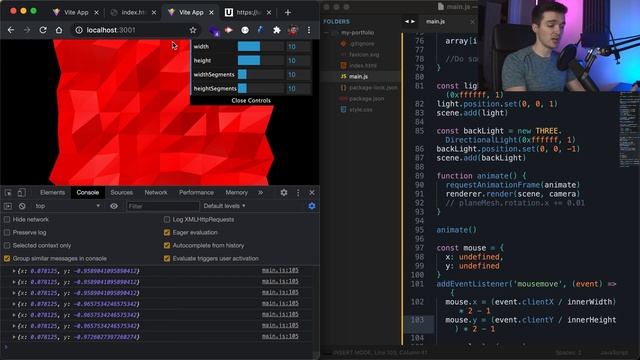Click the blue extension icon
This screenshot has height=360, width=640.
tap(260, 30)
